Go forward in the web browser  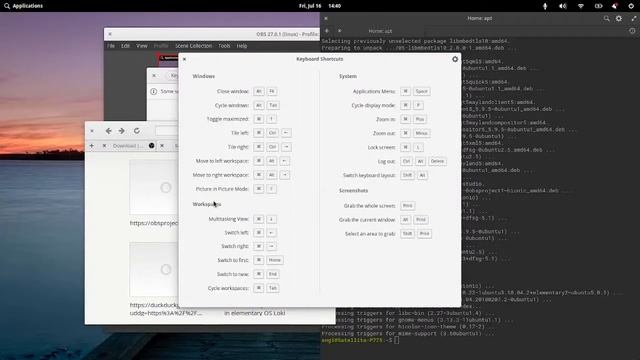(122, 131)
